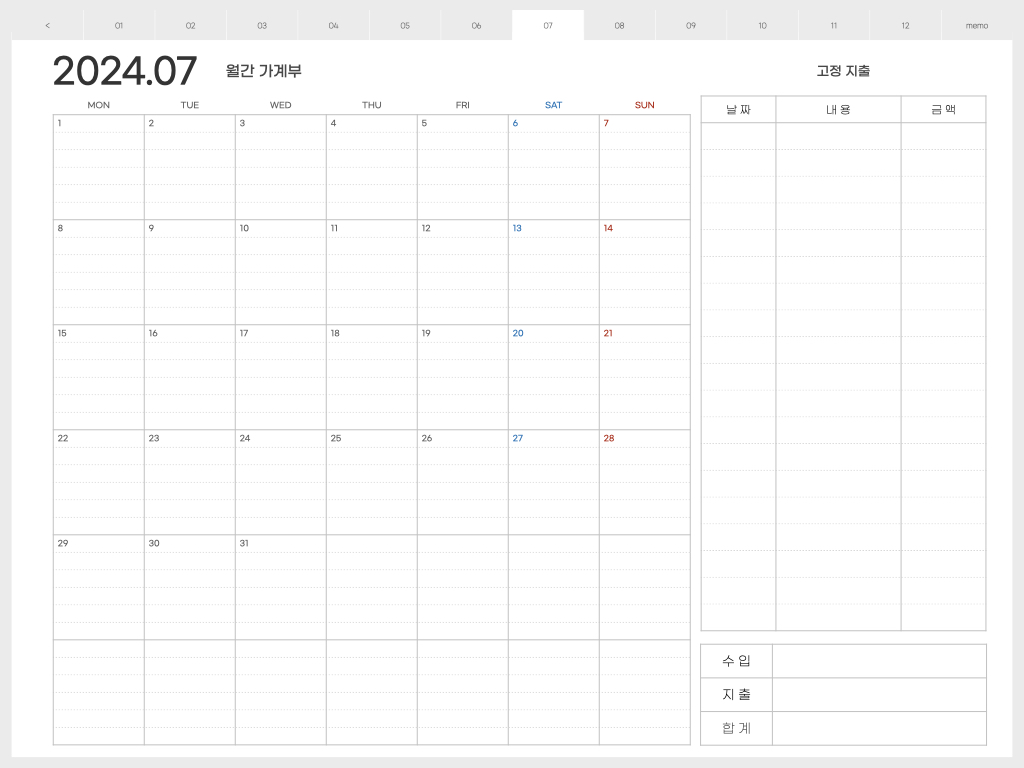This screenshot has height=768, width=1024.
Task: Select the Sunday 28 cell
Action: [645, 483]
